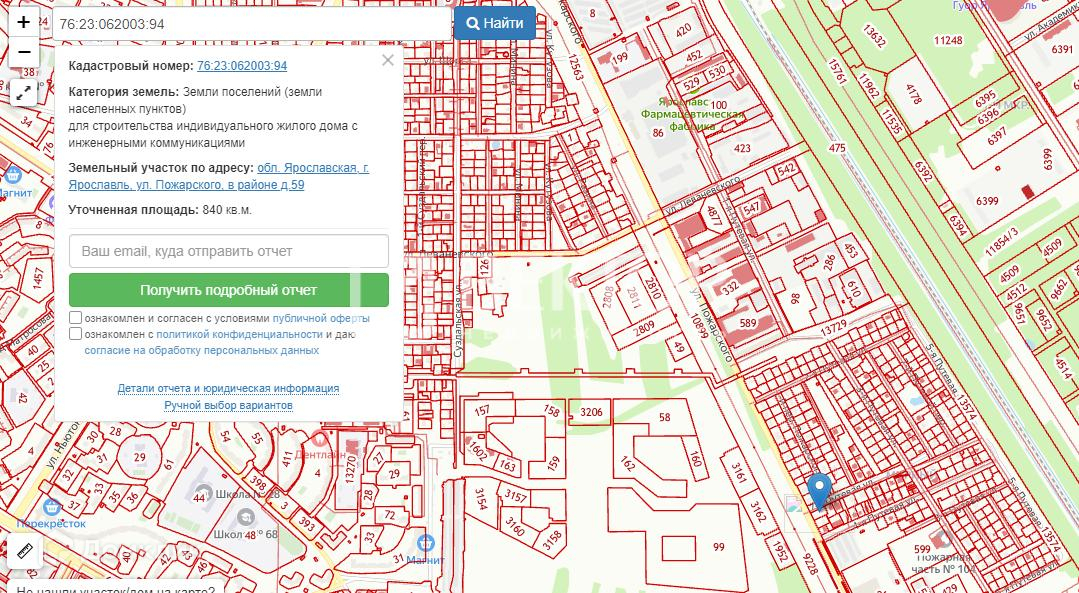The image size is (1079, 593).
Task: Close the cadastral info panel
Action: pyautogui.click(x=387, y=60)
